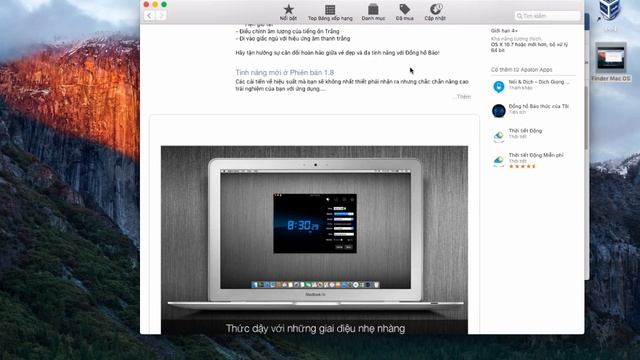Open the Cập nhật updates tab
640x360 pixels.
[x=435, y=12]
